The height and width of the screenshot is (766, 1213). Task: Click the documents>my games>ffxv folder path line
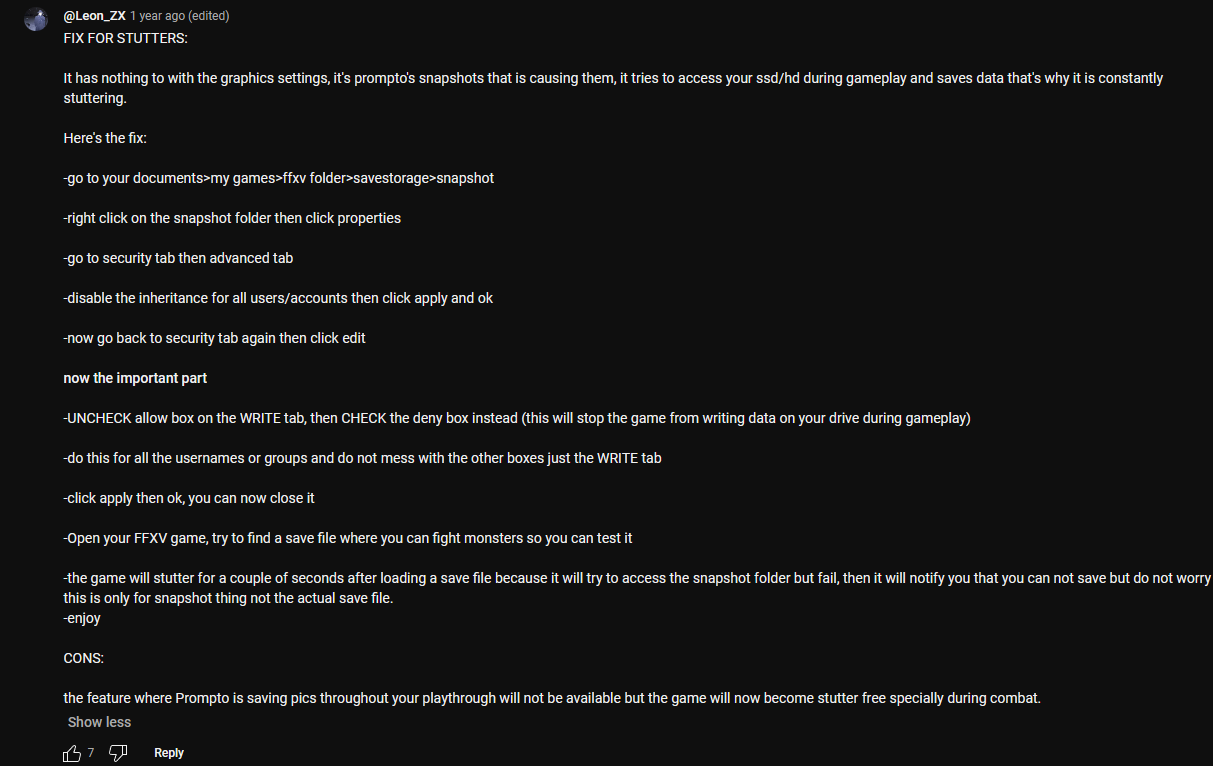tap(279, 178)
